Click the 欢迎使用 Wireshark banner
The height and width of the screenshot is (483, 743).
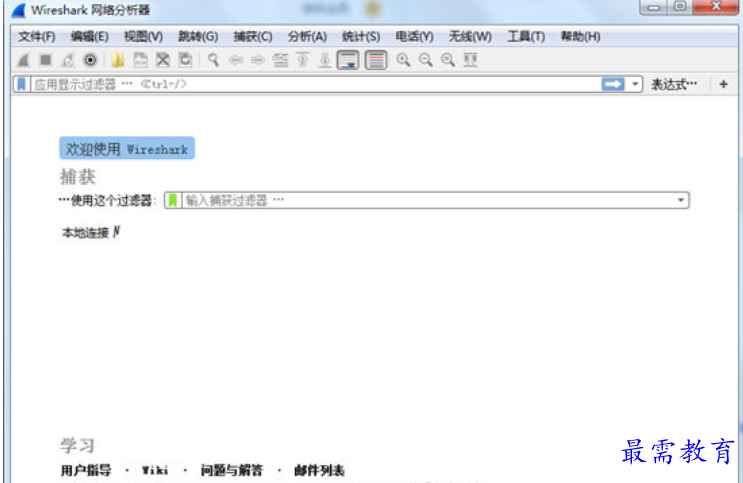click(127, 148)
